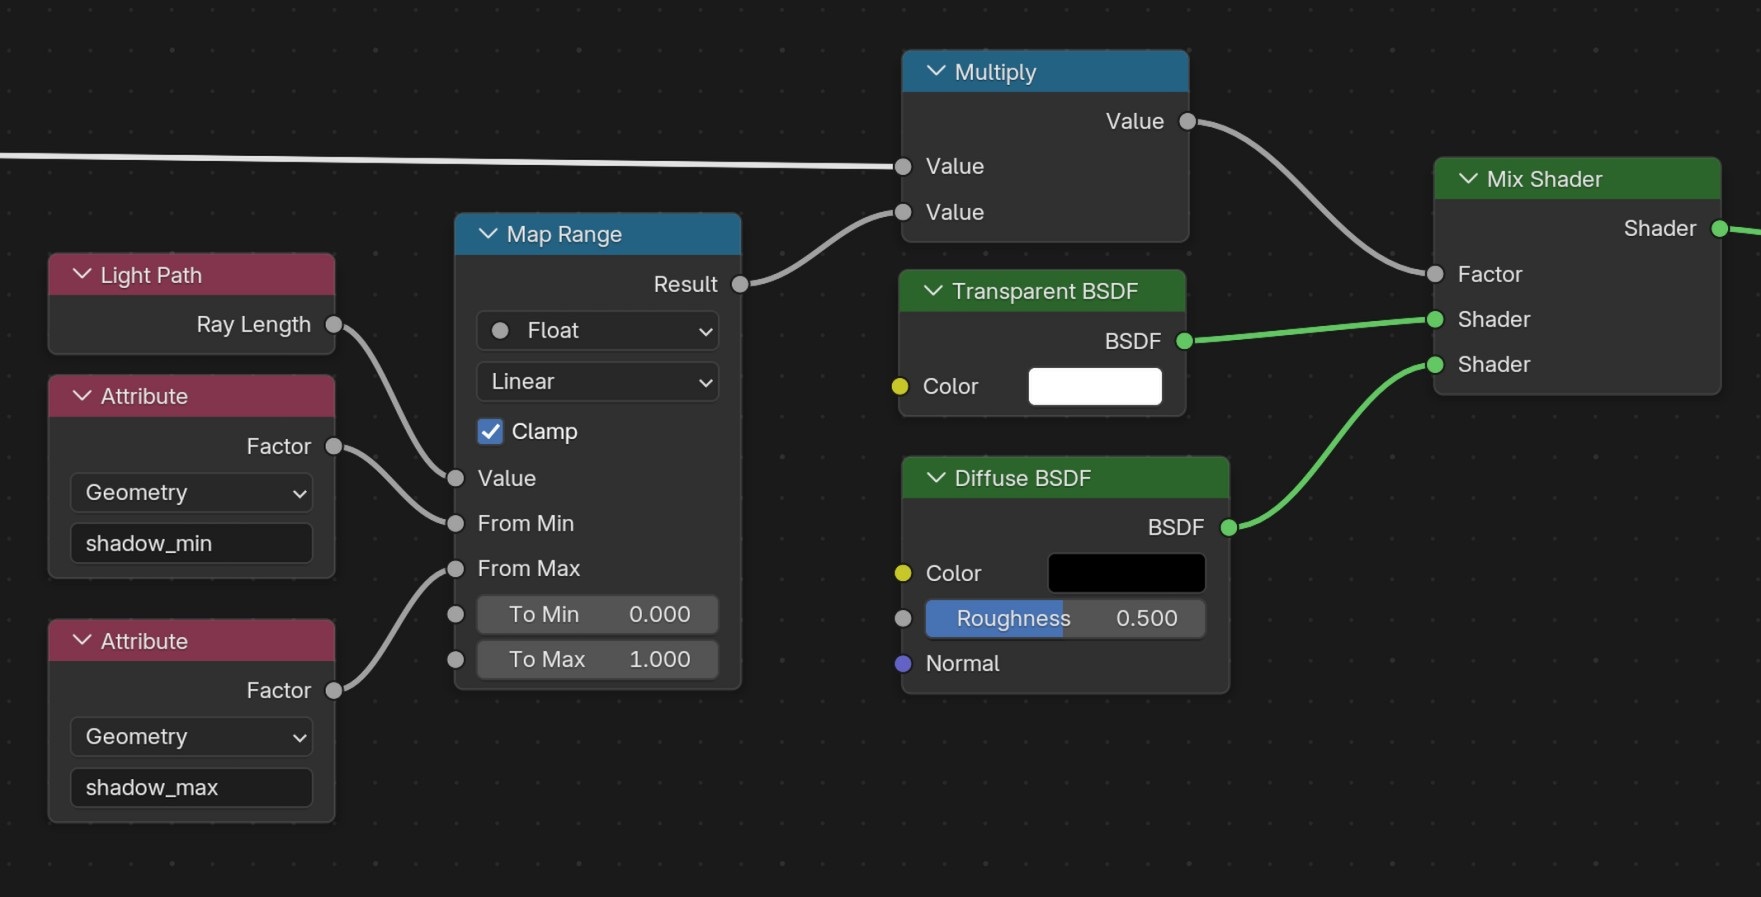Open the white Transparent BSDF color swatch
This screenshot has width=1761, height=897.
[x=1095, y=386]
